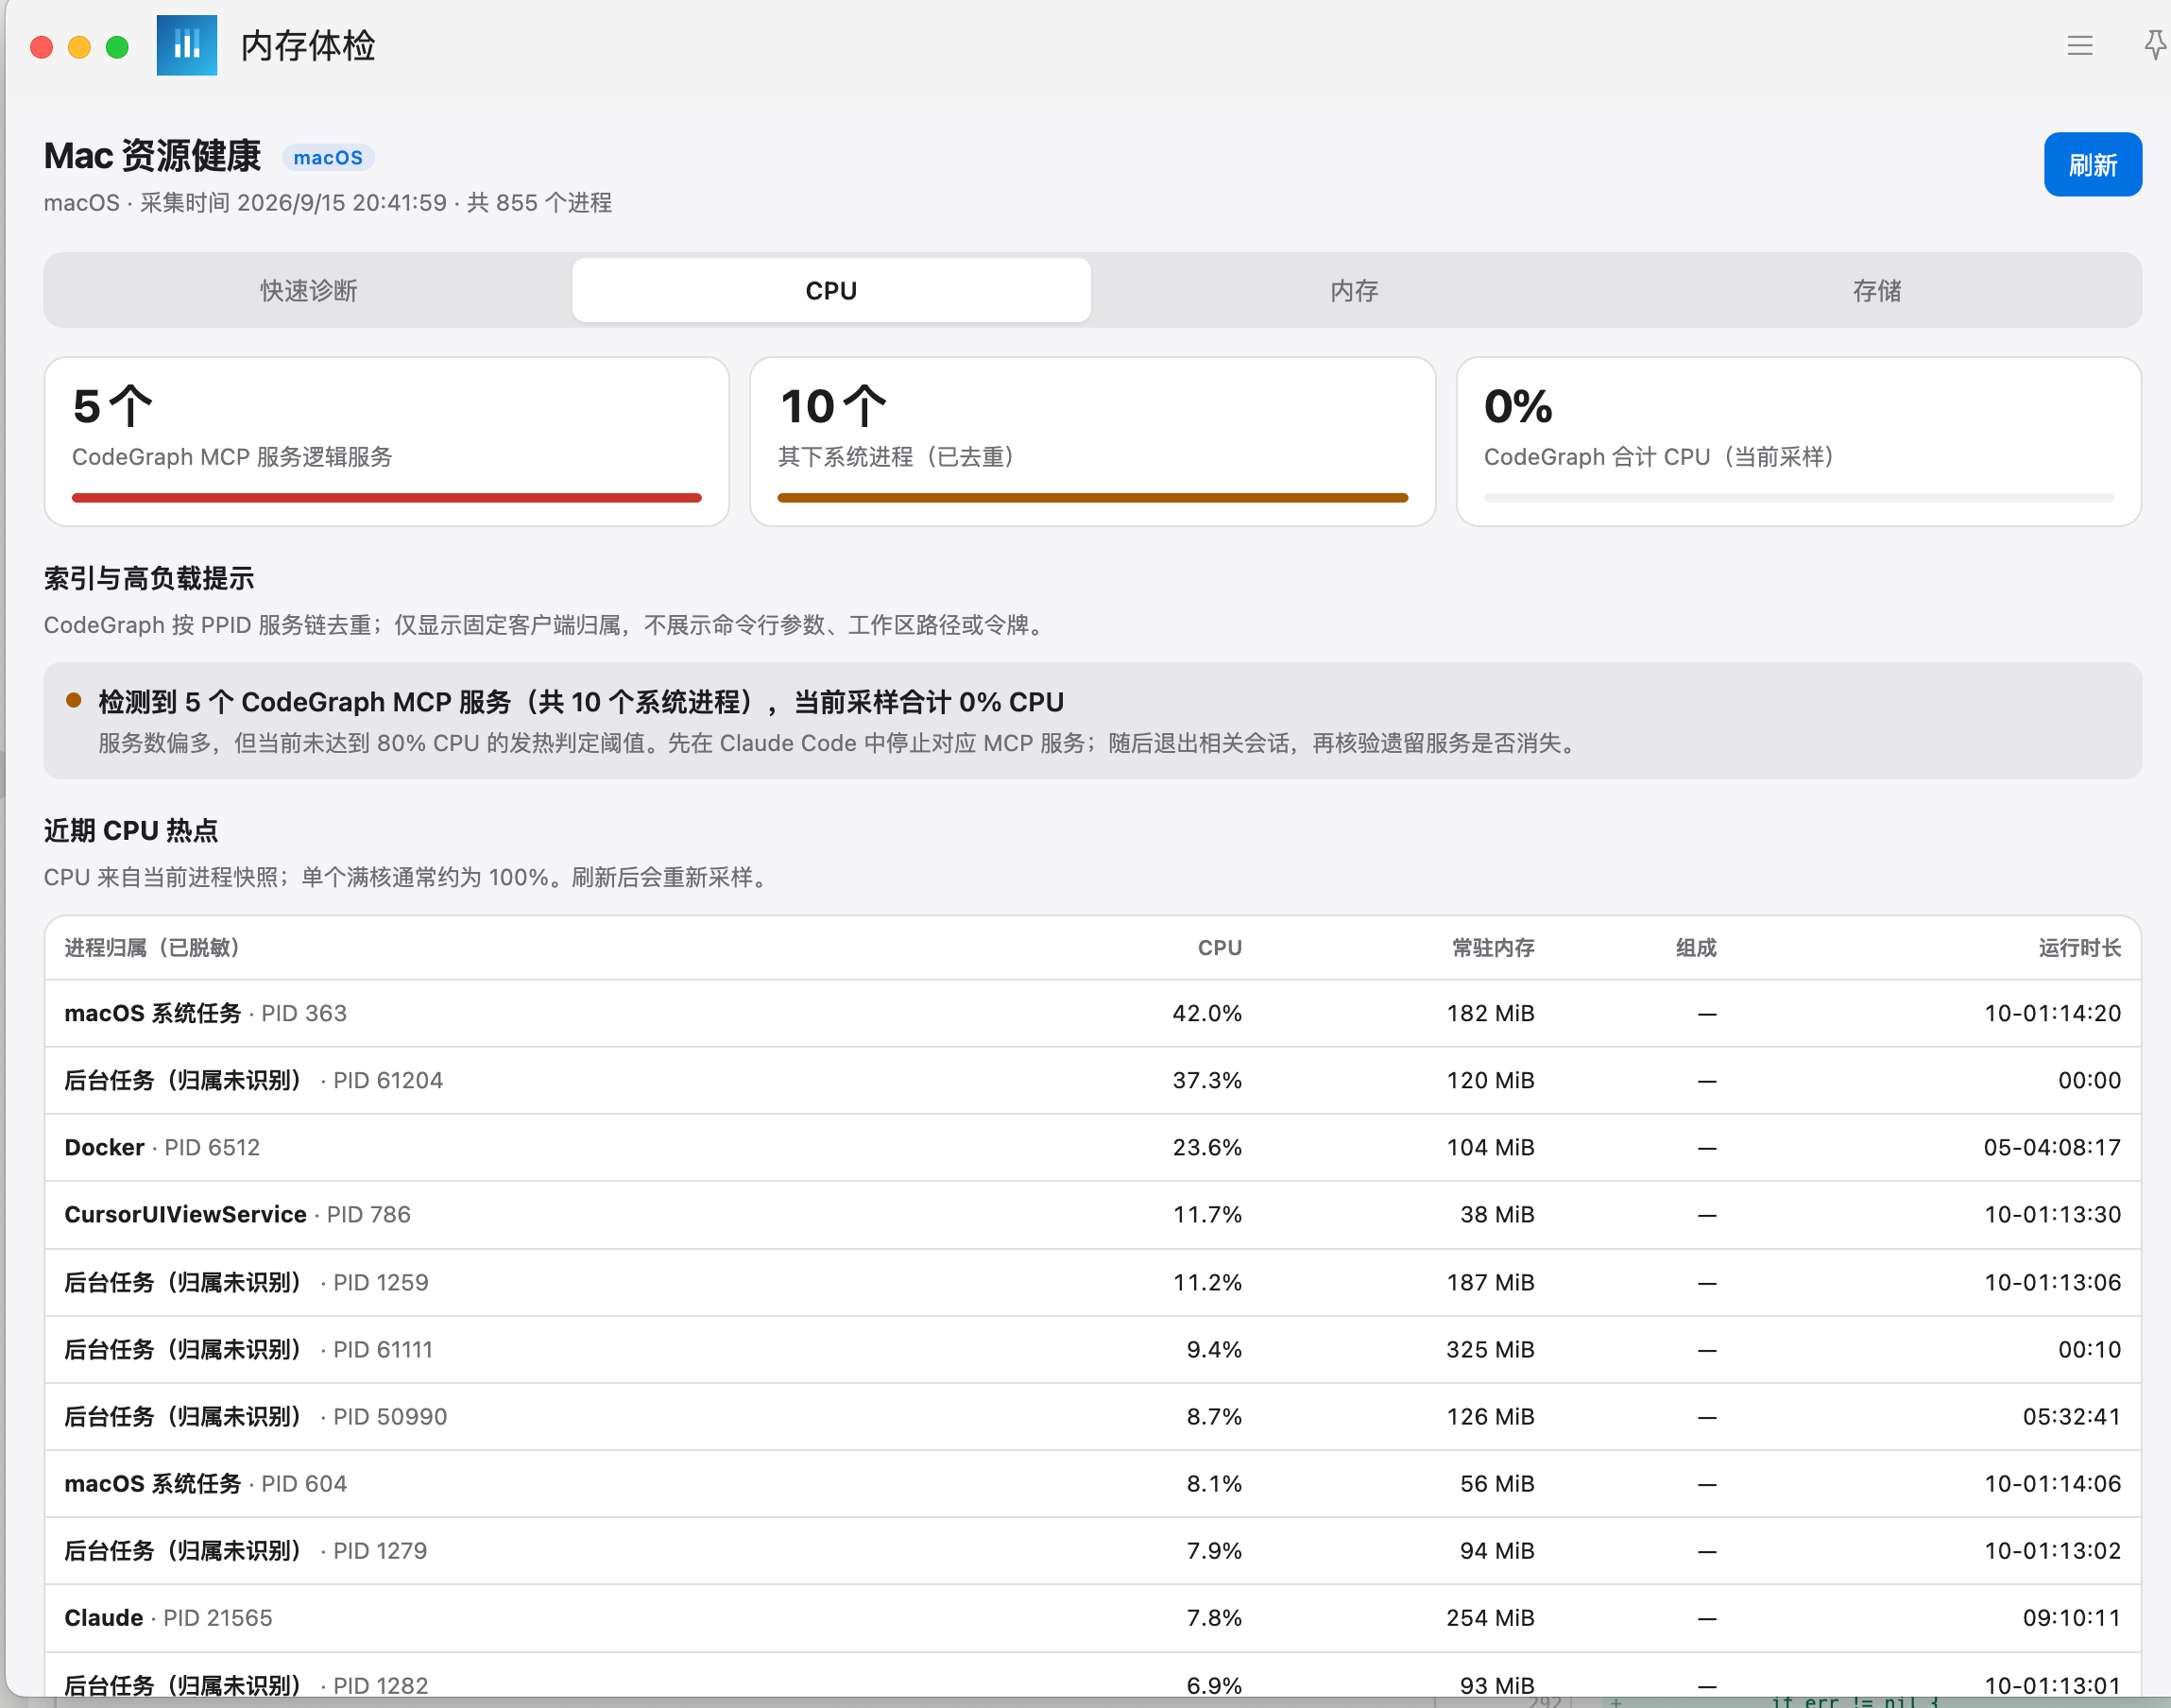Click the "7.9%" CPU value
Screen dimensions: 2171x1708
pyautogui.click(x=1214, y=1550)
